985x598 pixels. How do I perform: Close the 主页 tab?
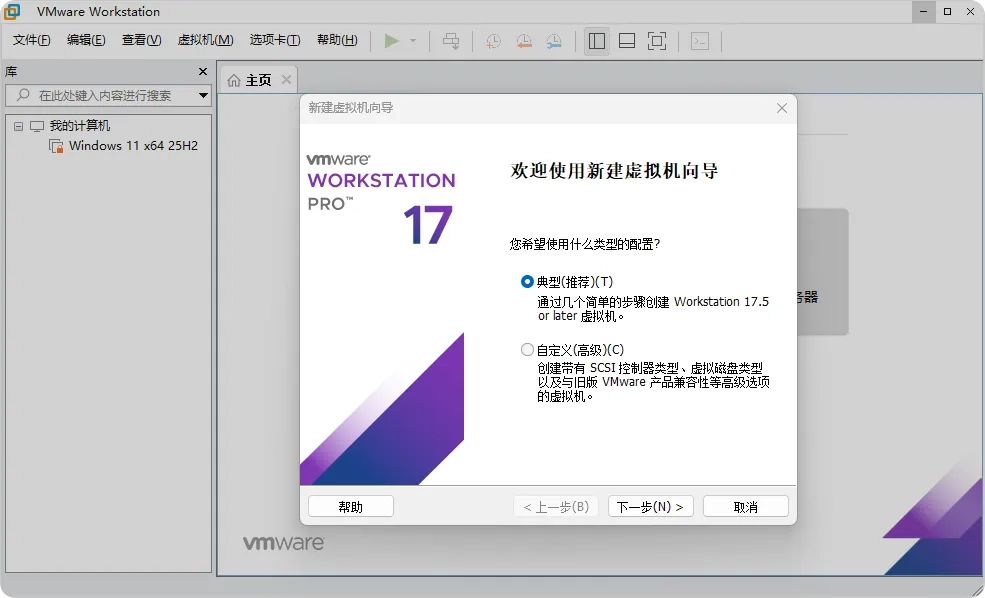click(x=286, y=79)
